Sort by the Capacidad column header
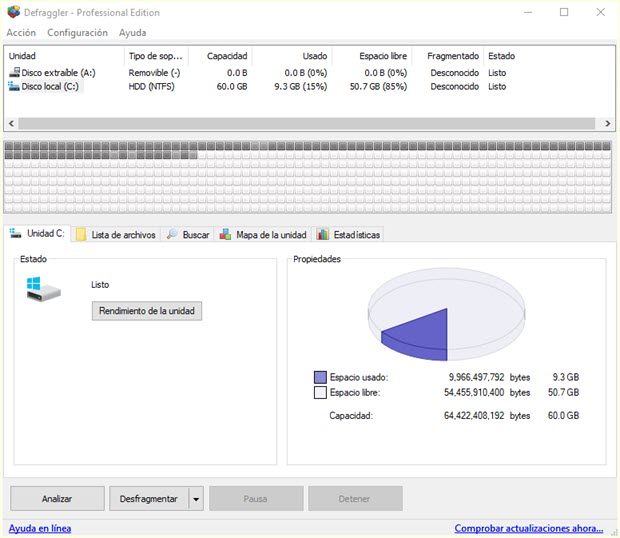The height and width of the screenshot is (538, 620). 220,56
